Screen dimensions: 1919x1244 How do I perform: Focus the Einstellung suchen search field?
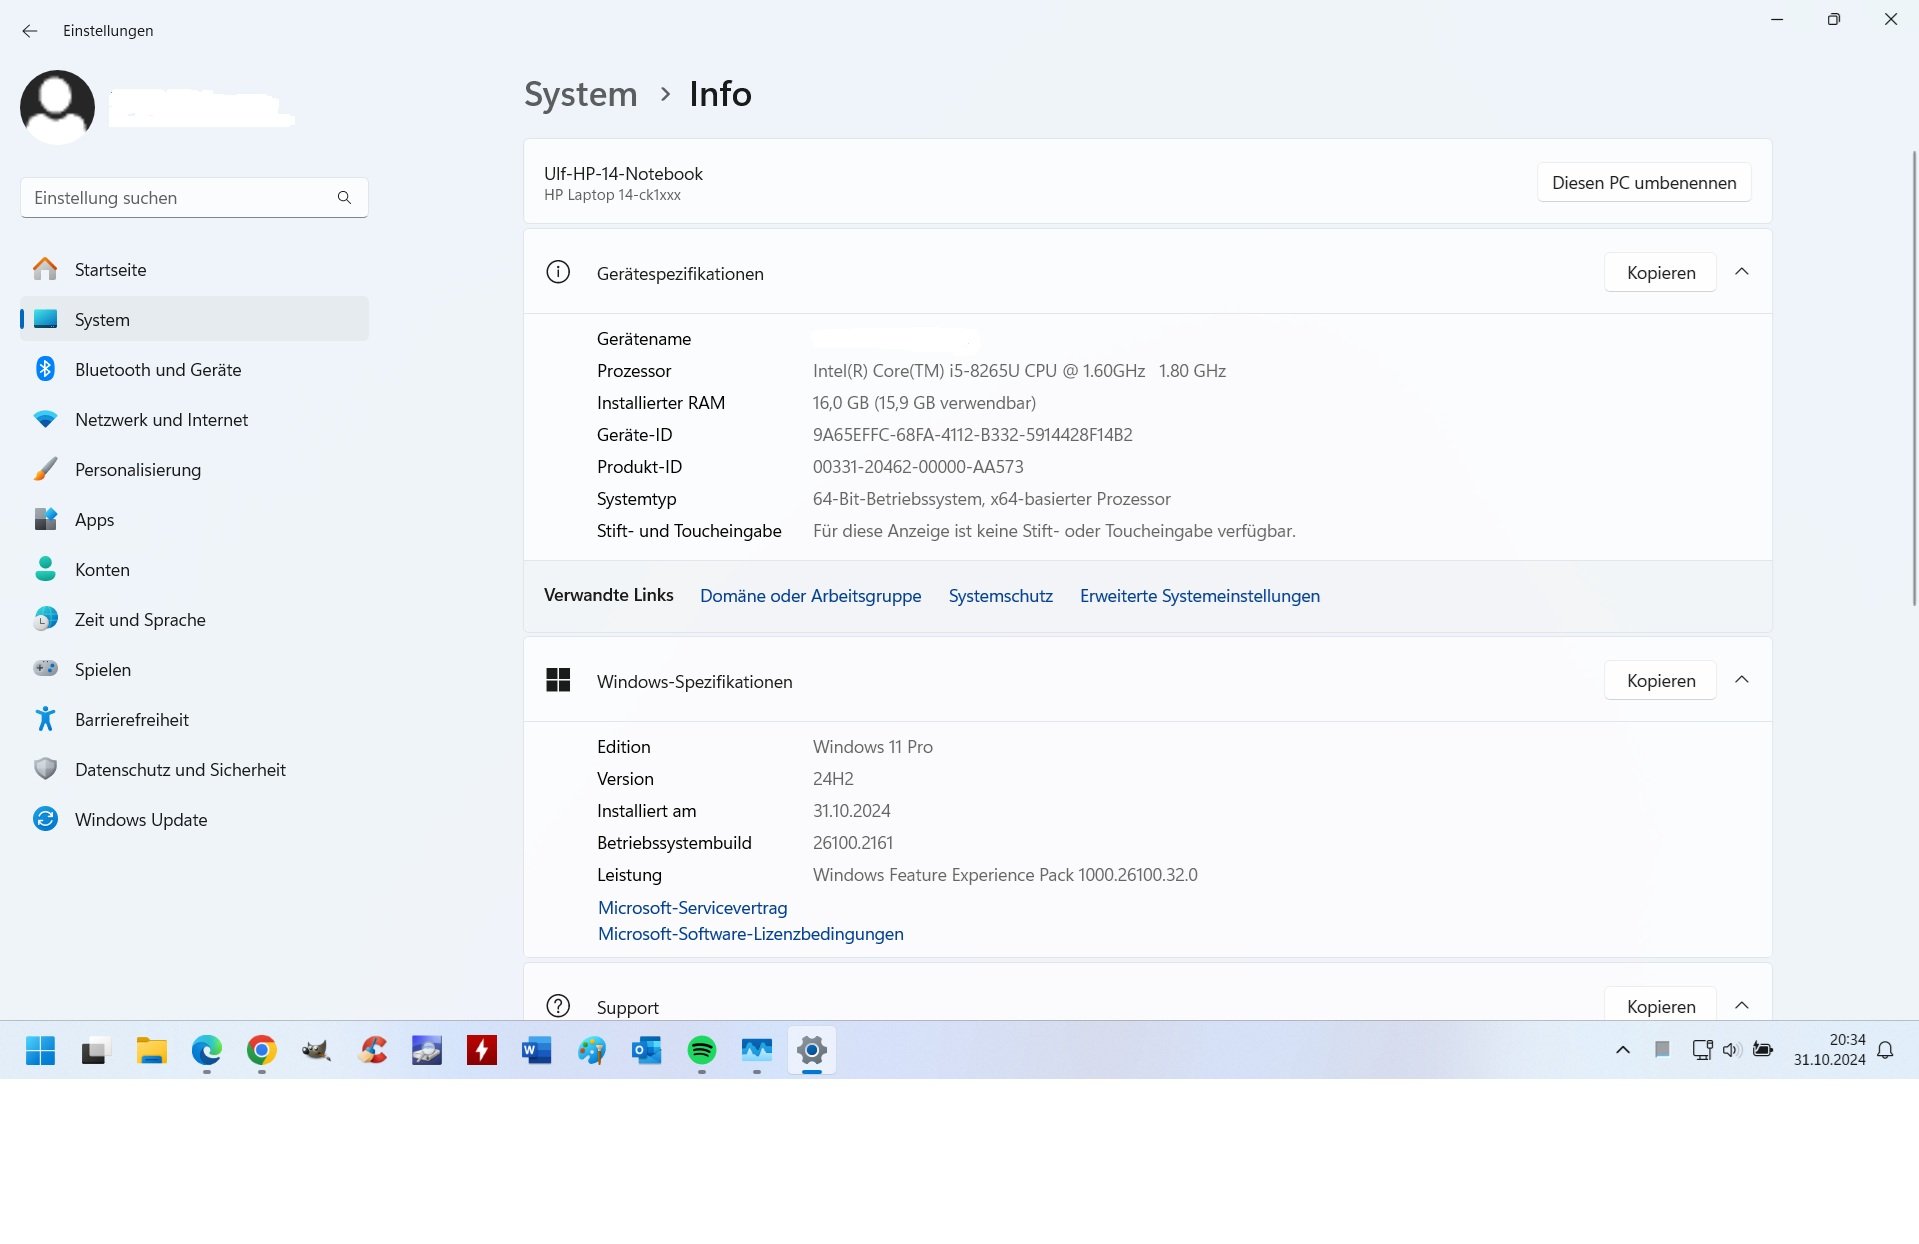click(194, 198)
